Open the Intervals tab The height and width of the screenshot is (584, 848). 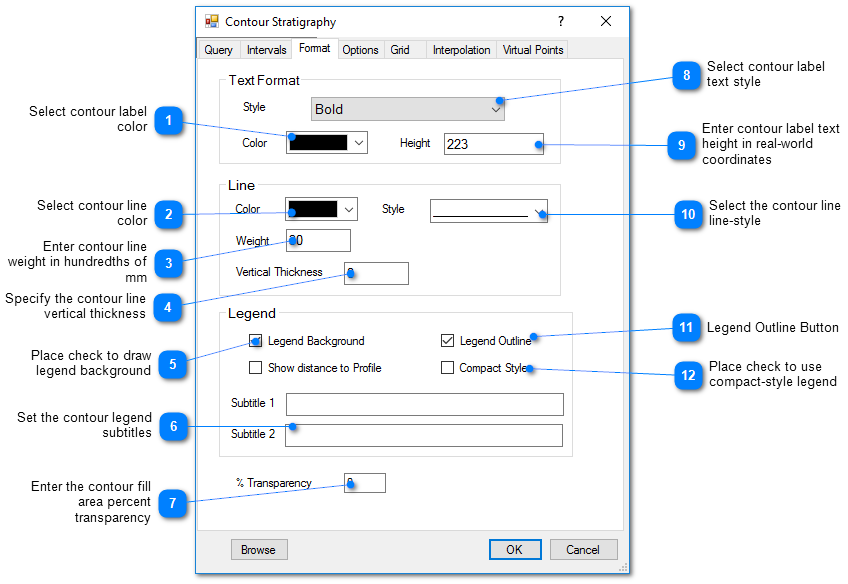[266, 50]
